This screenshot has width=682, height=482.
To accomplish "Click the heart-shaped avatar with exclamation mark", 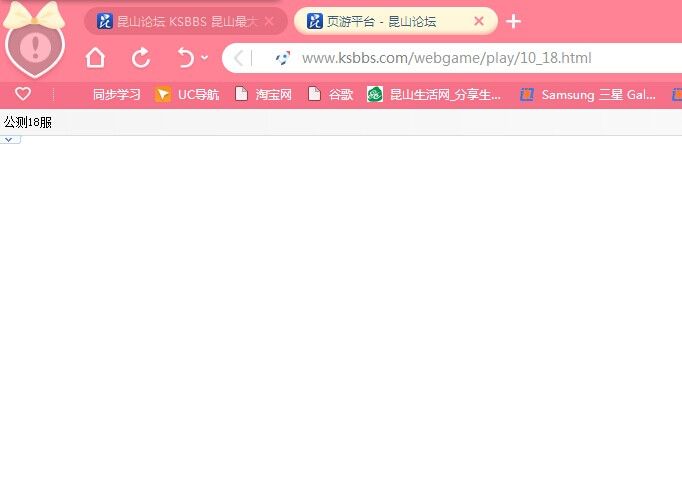I will [35, 48].
